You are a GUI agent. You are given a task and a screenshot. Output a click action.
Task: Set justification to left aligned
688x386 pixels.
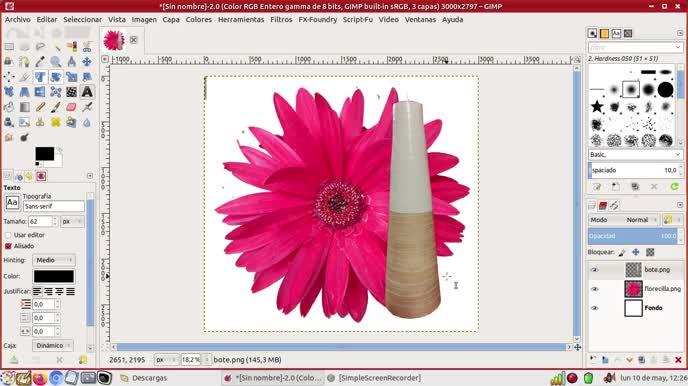(x=37, y=291)
